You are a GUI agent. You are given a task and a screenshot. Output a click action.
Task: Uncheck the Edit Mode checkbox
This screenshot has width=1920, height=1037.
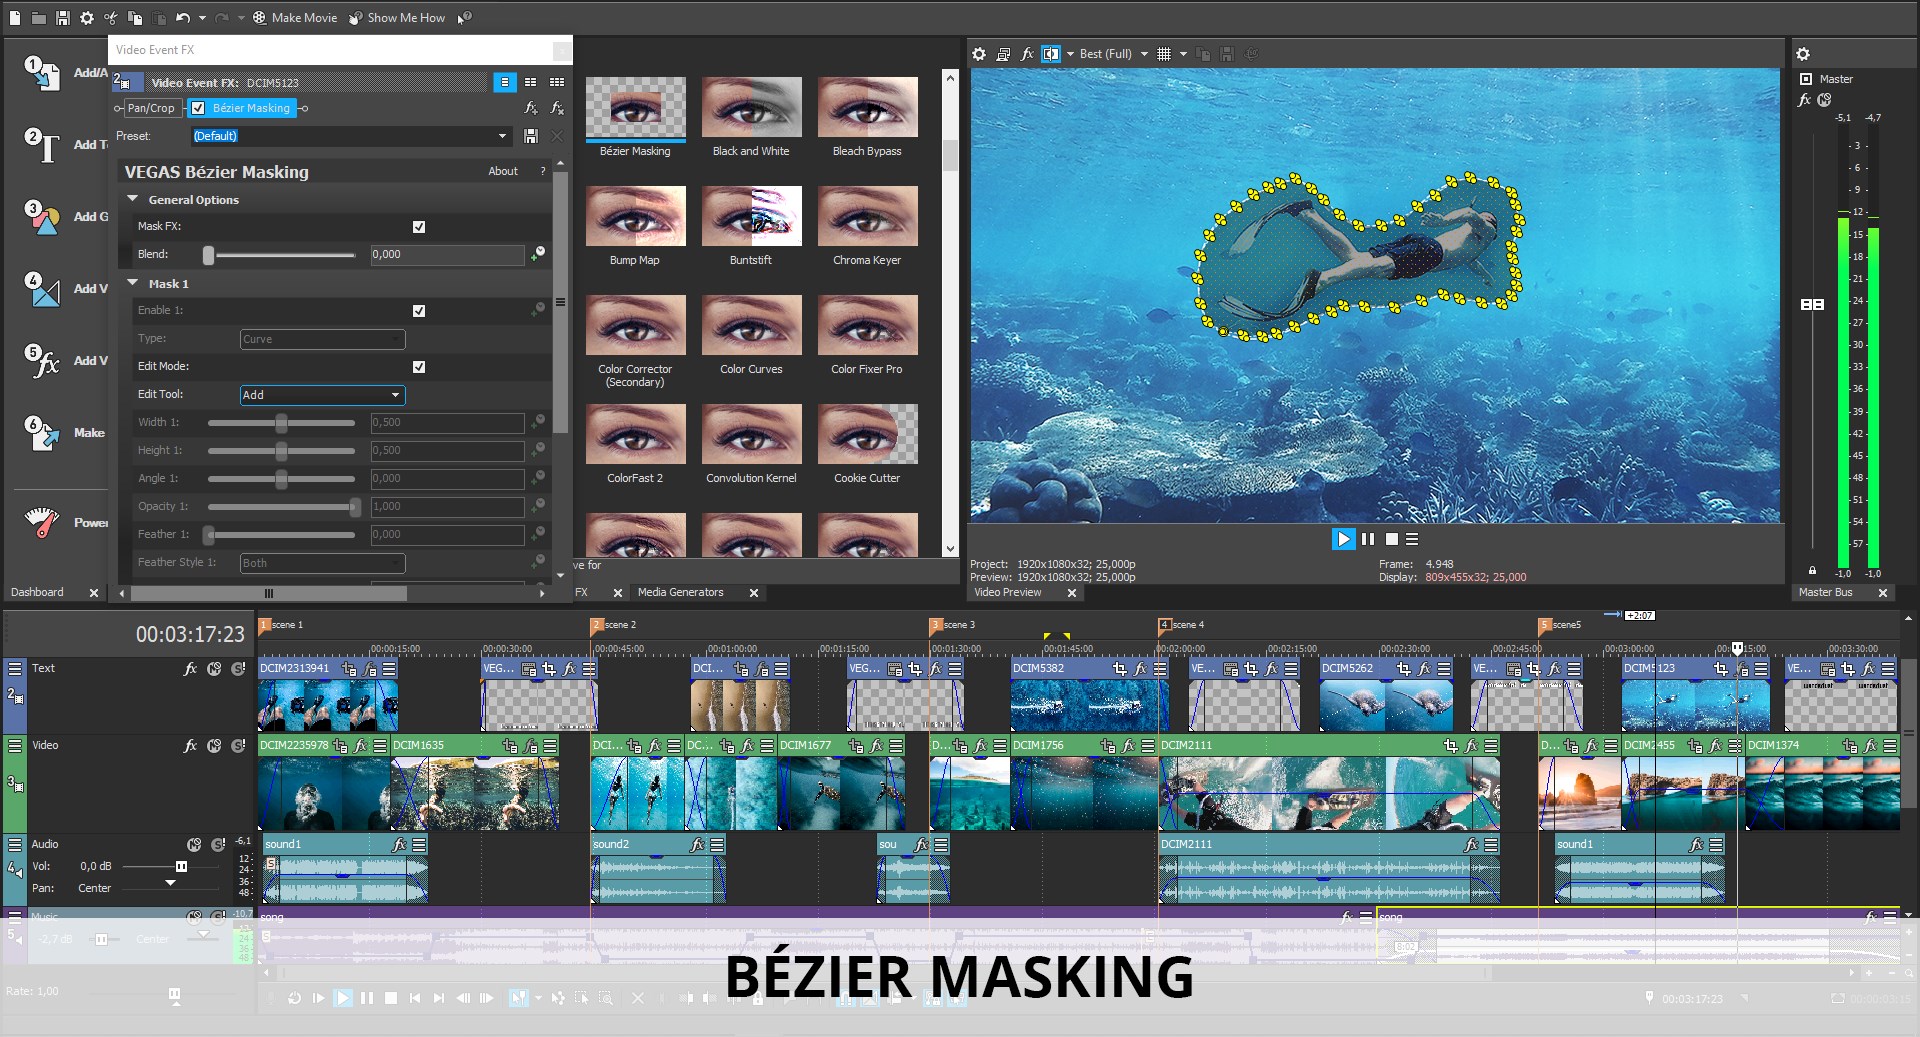pos(419,367)
